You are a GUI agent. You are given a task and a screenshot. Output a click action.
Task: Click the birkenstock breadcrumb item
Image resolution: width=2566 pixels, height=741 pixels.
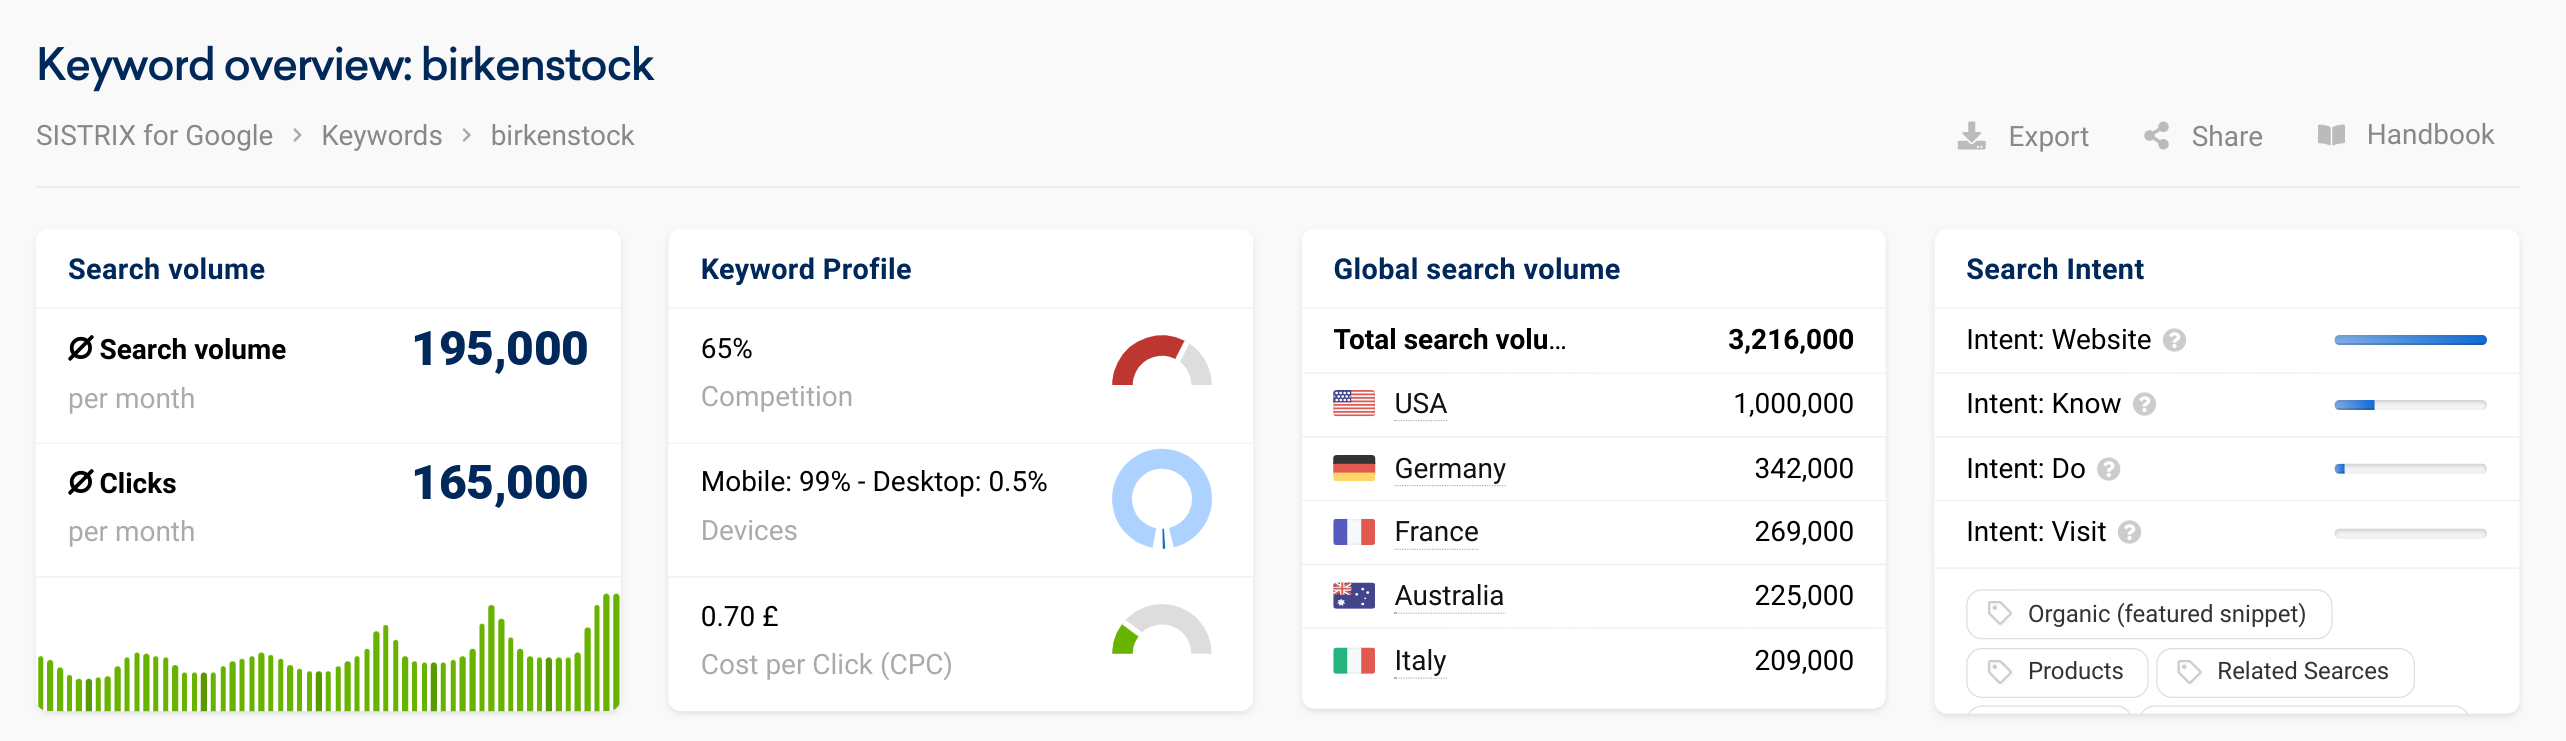coord(562,135)
